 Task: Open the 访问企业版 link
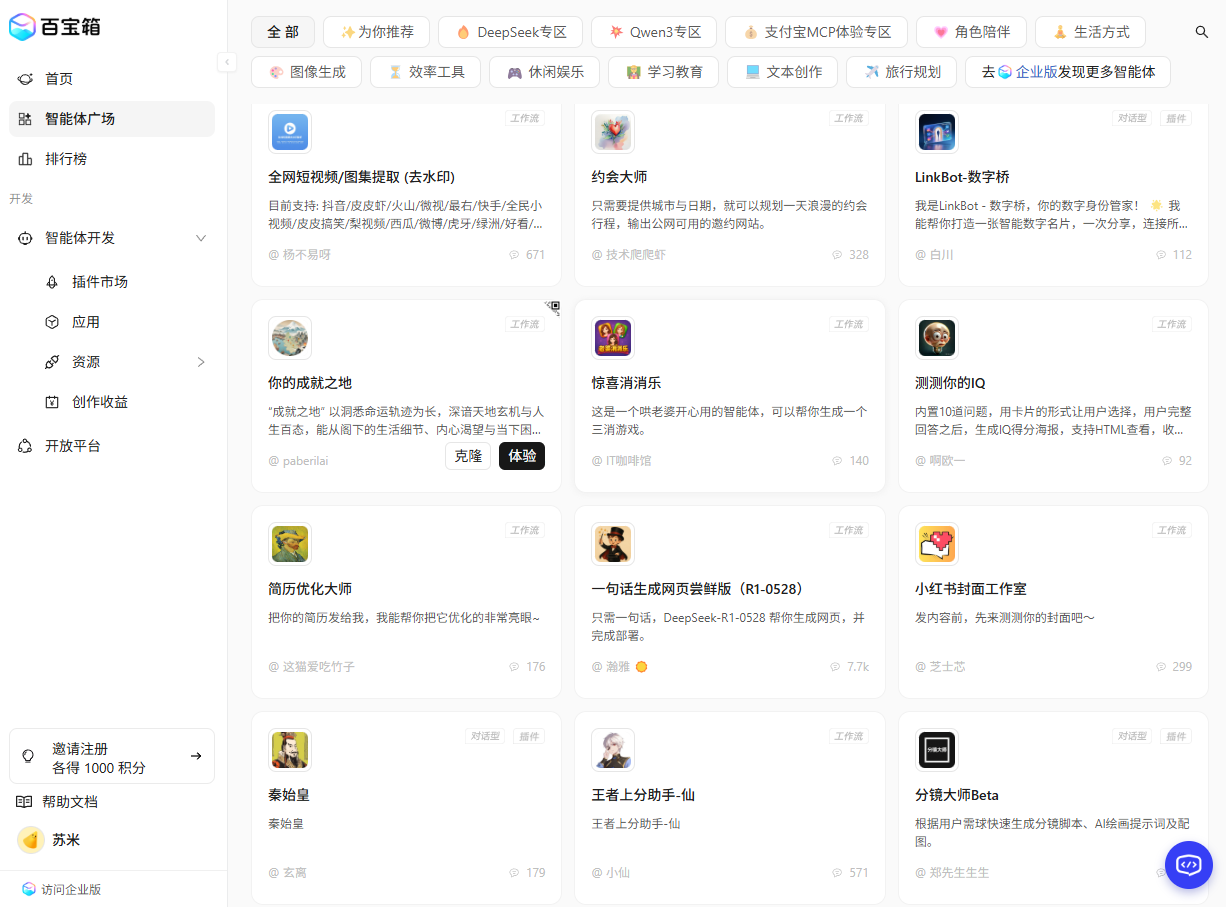pos(70,889)
